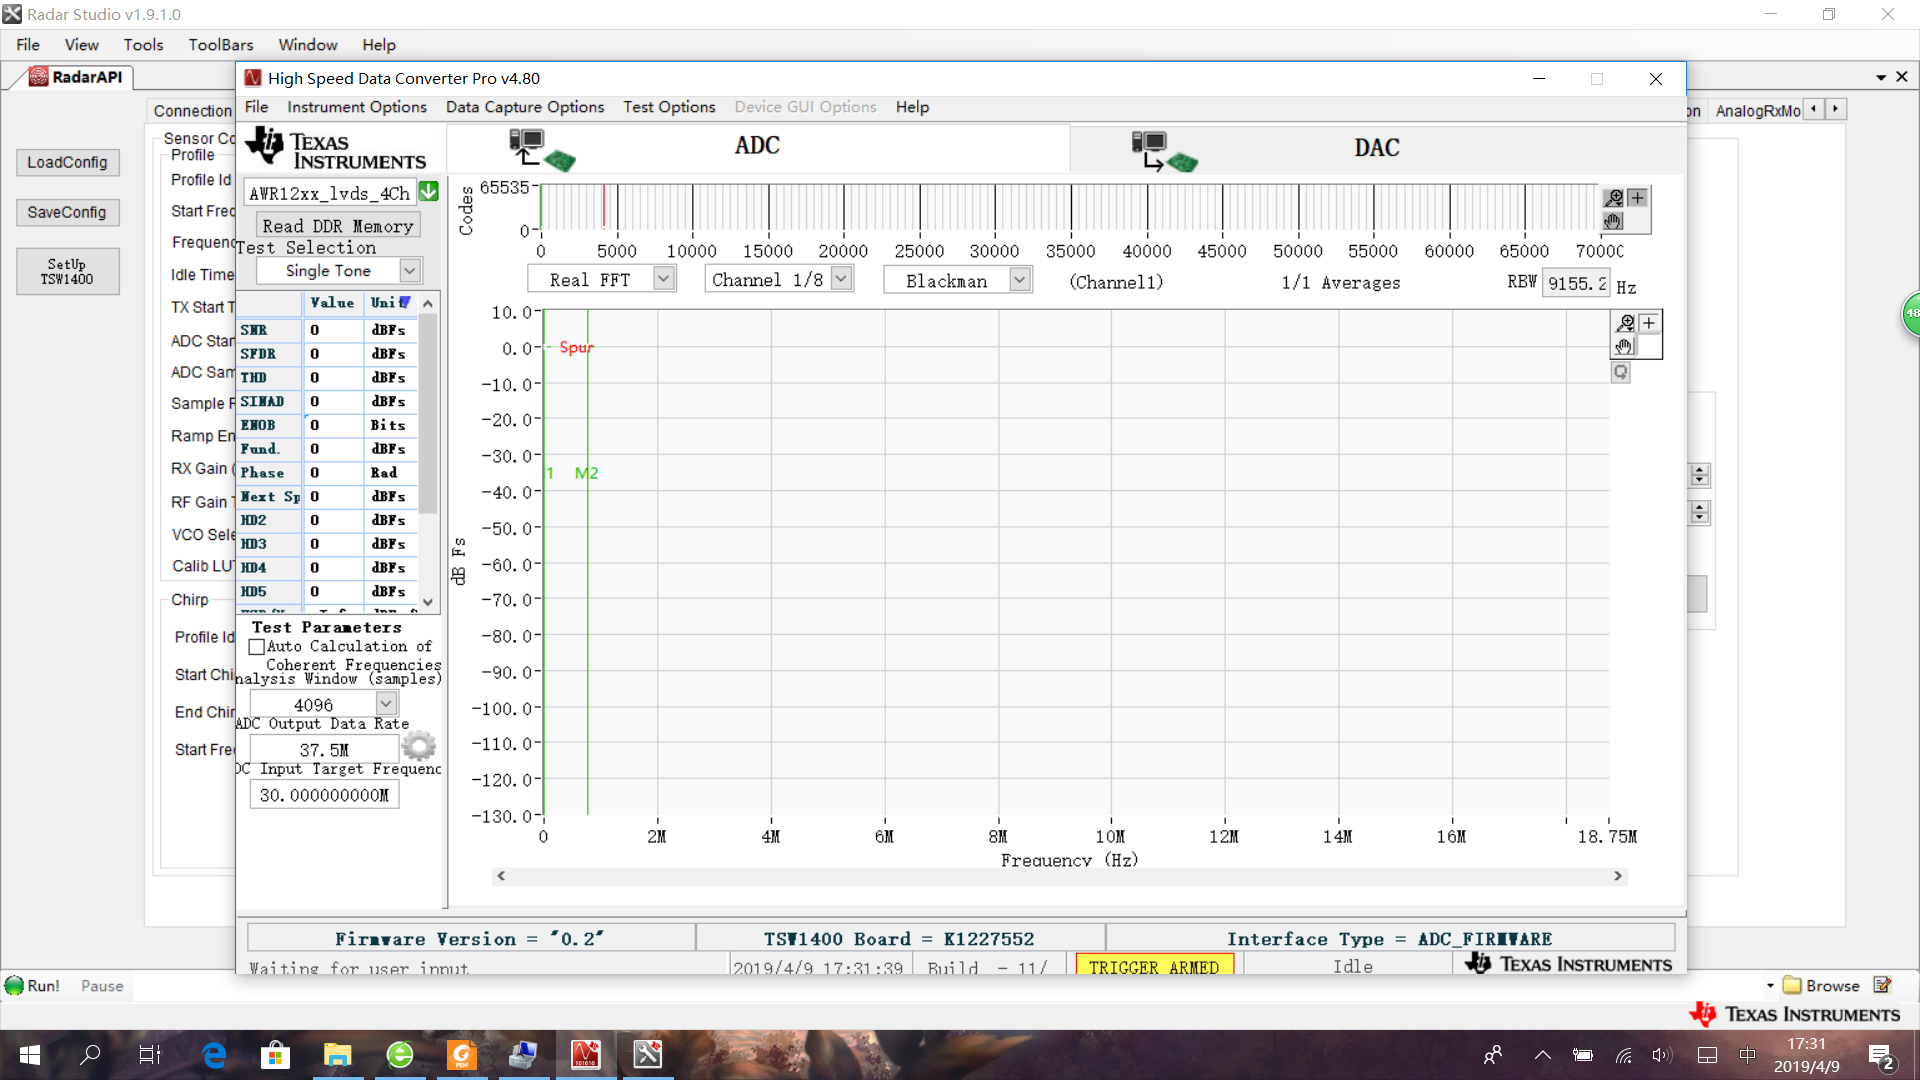This screenshot has height=1080, width=1920.
Task: Click the tab scroll-right arrow next to AnalogRxMo
Action: pyautogui.click(x=1836, y=109)
